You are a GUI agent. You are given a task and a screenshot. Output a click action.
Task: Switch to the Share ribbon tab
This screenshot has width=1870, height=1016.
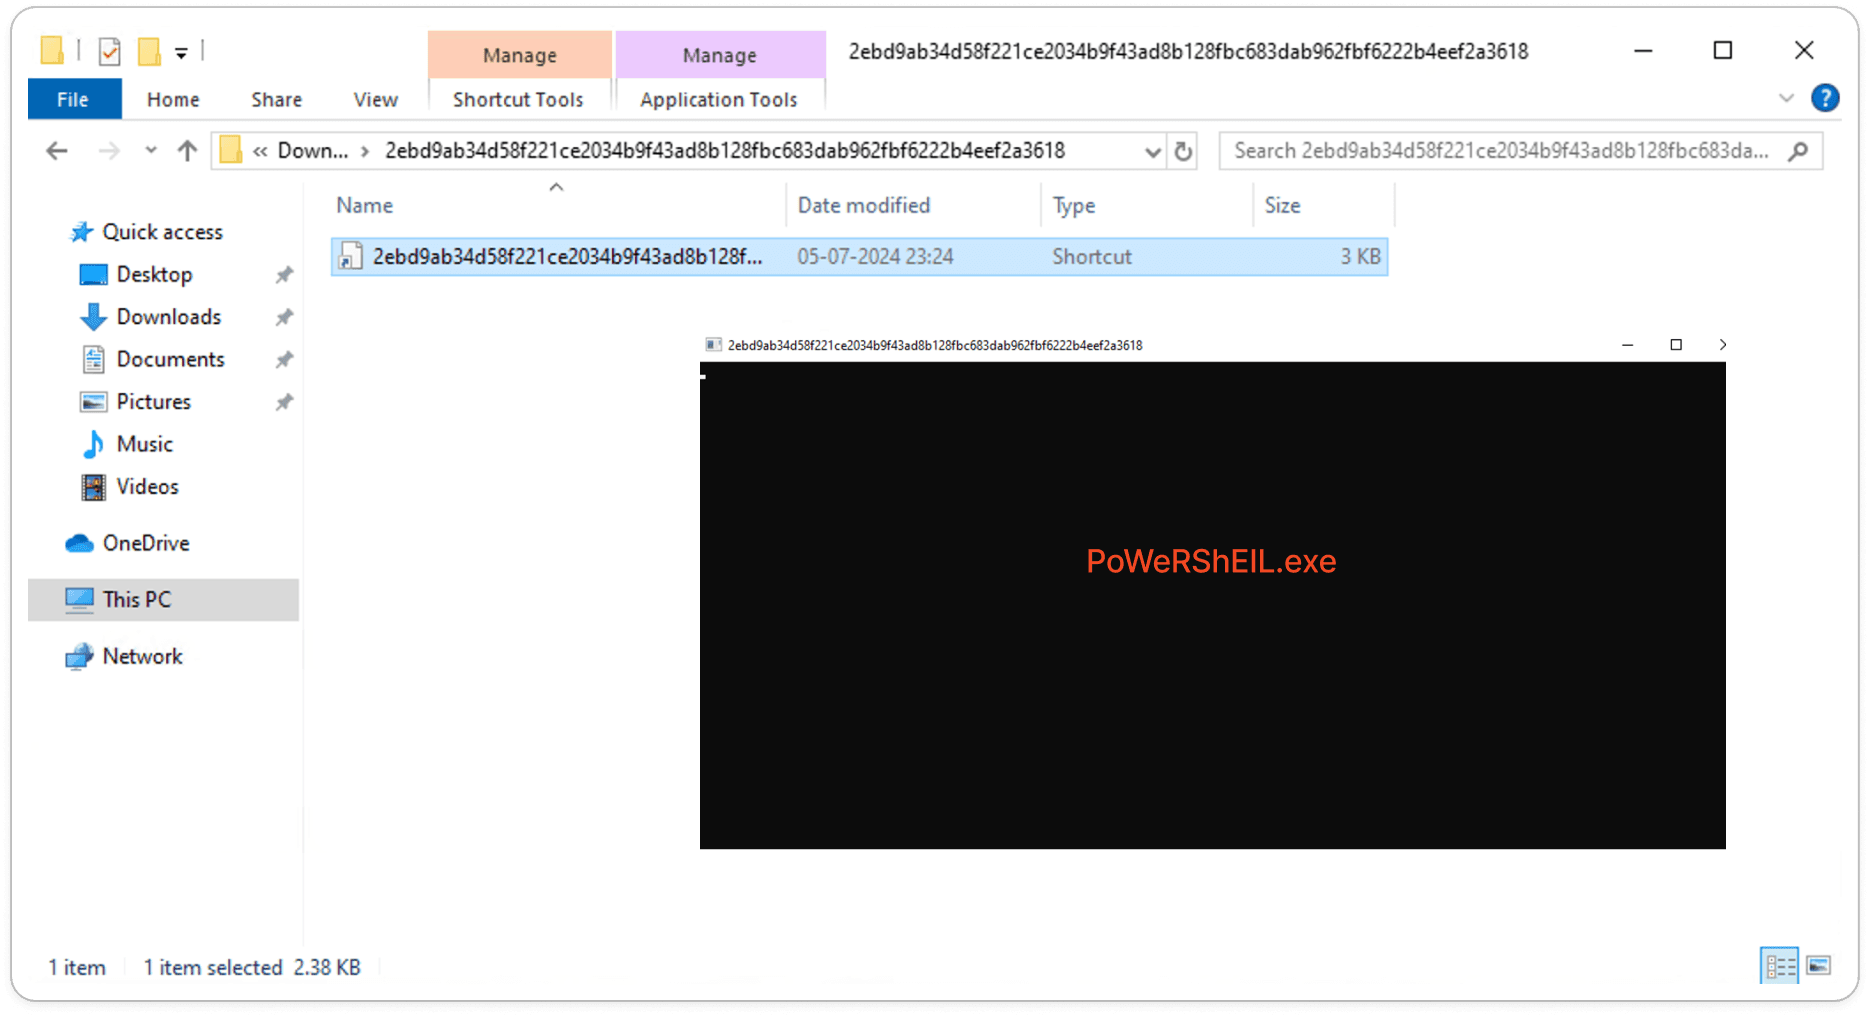(277, 99)
